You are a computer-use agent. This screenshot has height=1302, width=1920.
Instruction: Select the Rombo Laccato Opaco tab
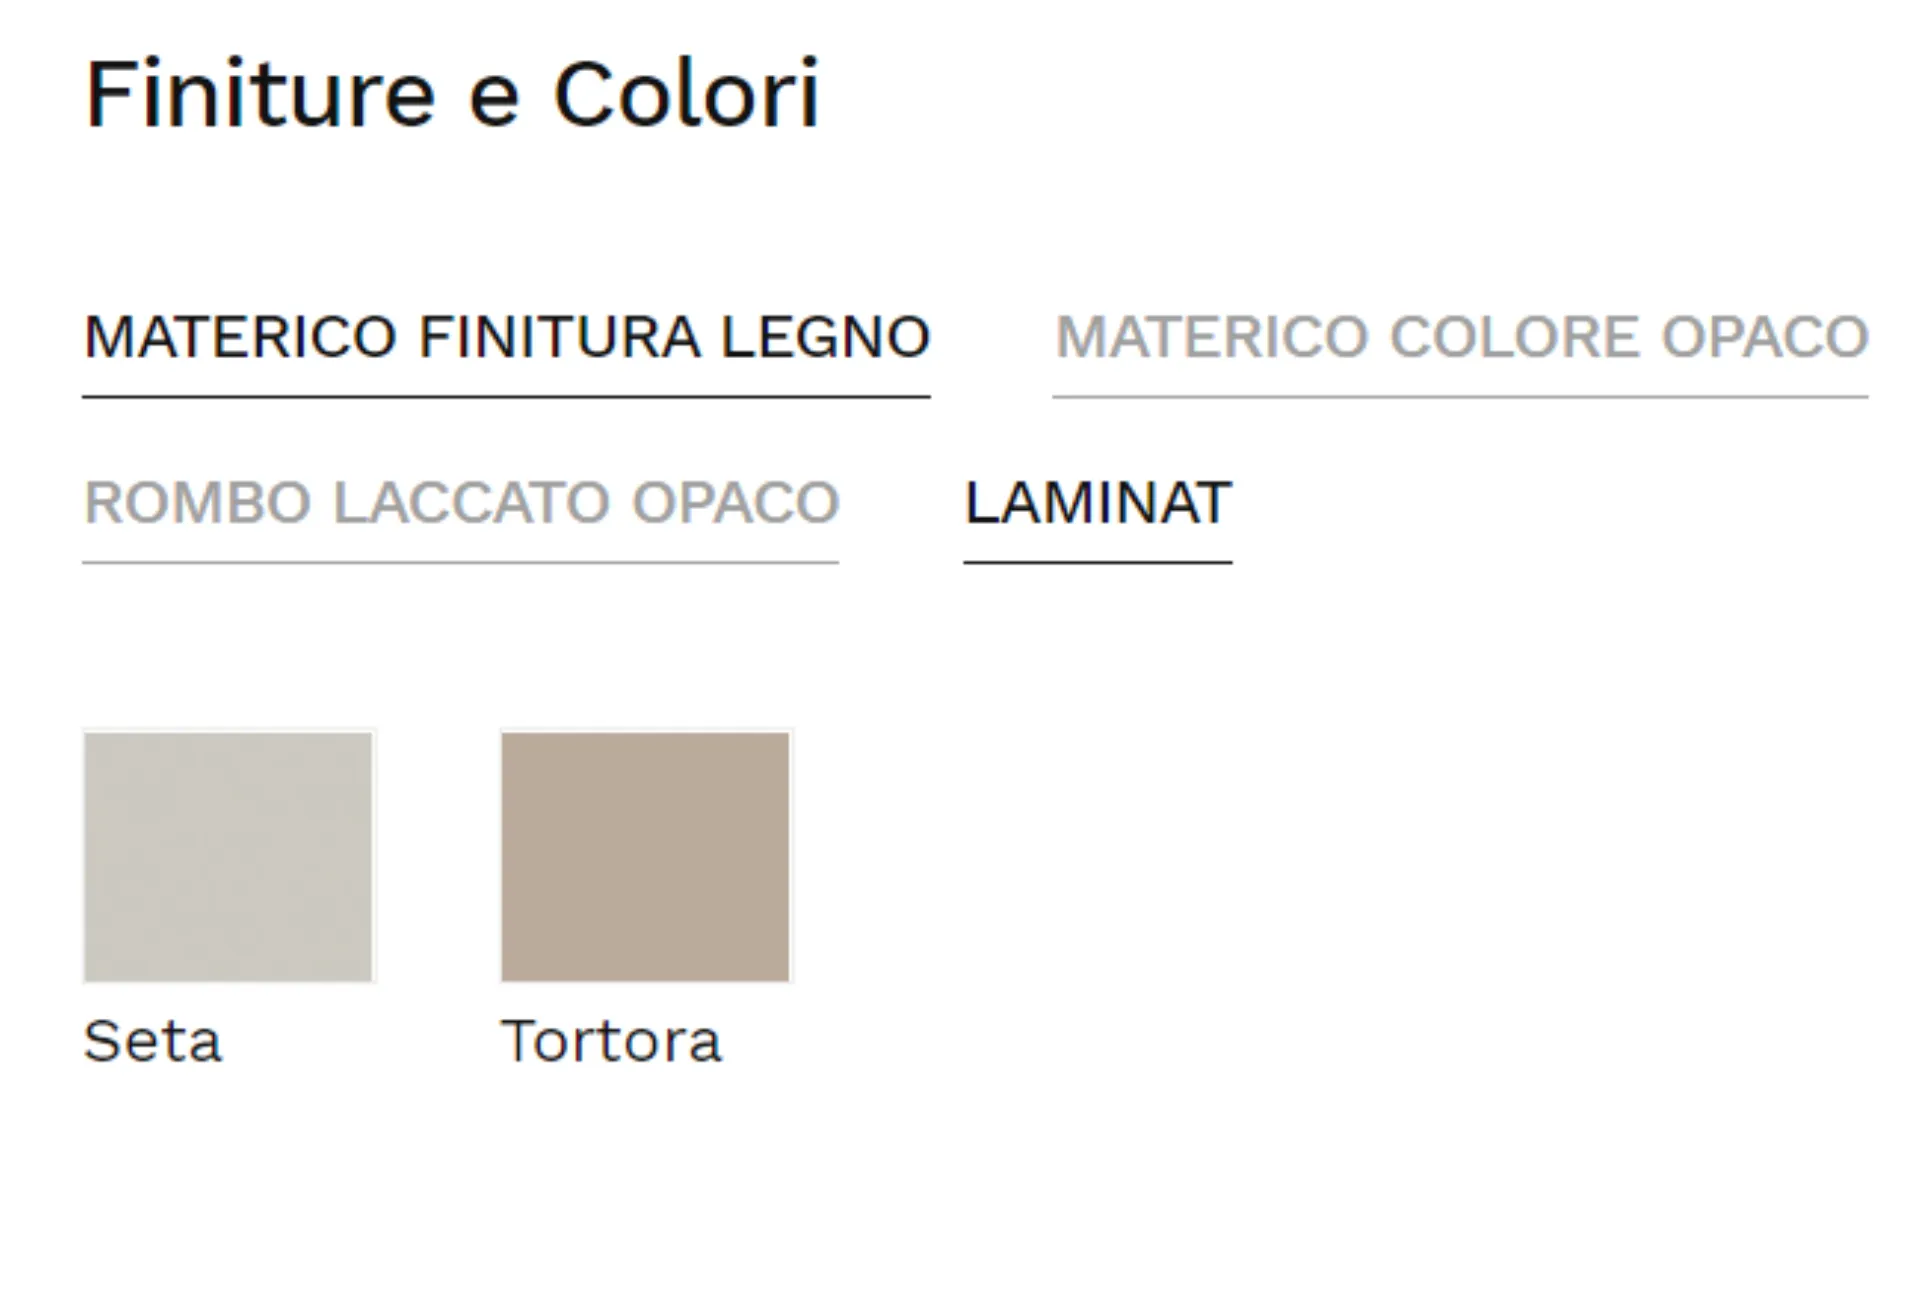(461, 502)
